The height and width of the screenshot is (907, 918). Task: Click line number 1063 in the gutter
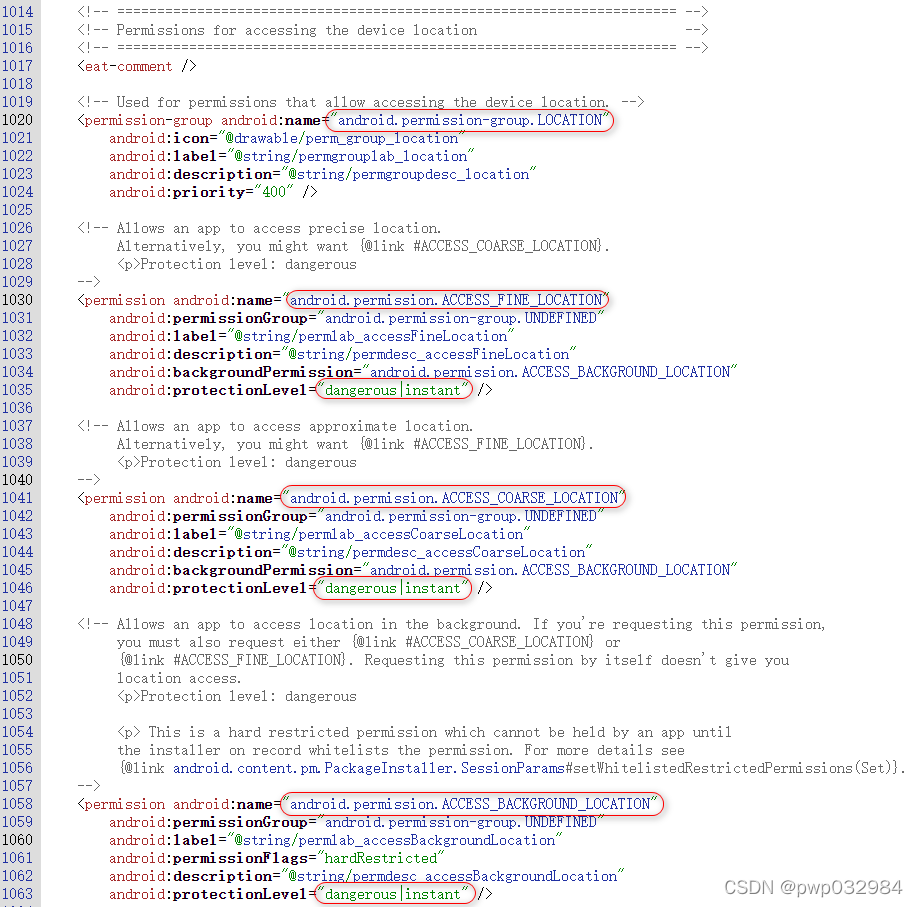[x=18, y=894]
